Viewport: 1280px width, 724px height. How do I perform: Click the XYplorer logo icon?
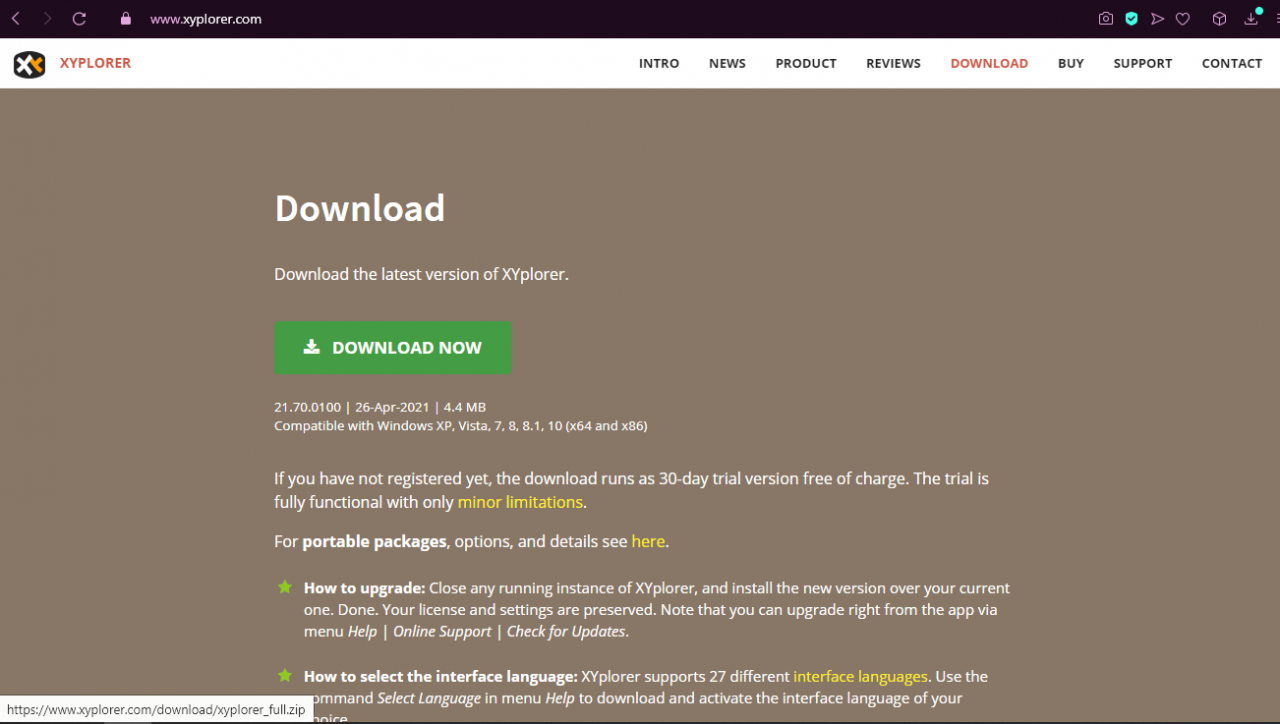(29, 64)
